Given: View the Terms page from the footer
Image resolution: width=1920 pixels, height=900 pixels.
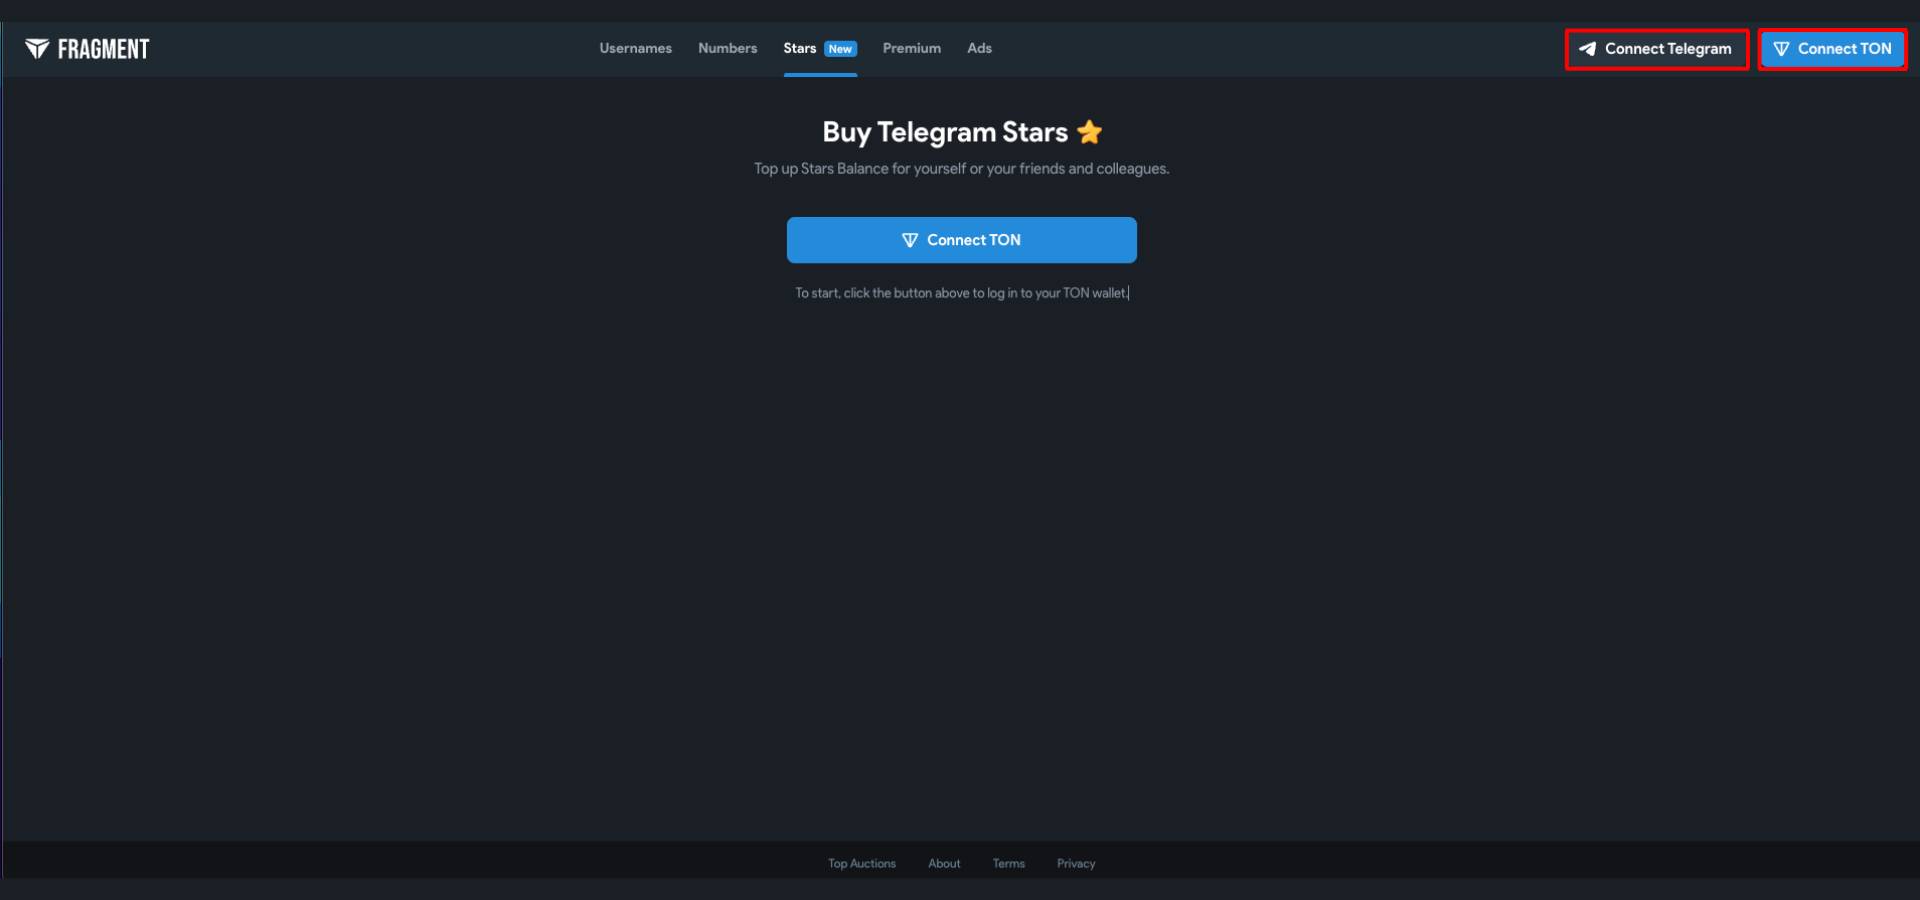Looking at the screenshot, I should 1008,863.
